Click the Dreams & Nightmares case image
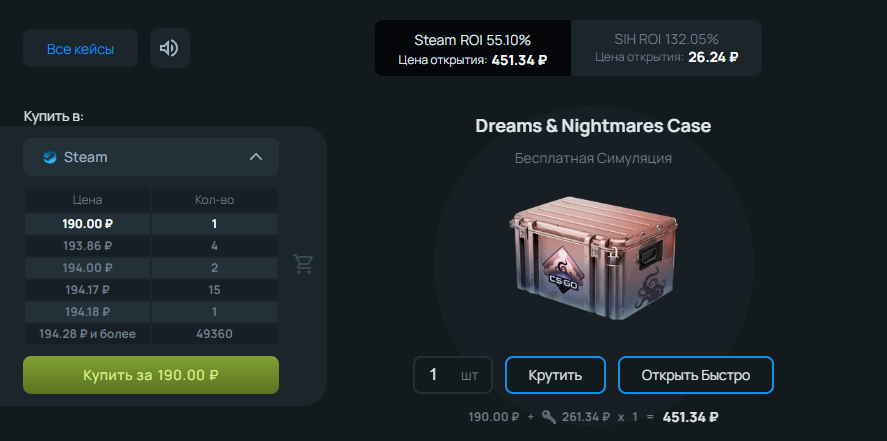This screenshot has width=887, height=441. click(x=593, y=259)
